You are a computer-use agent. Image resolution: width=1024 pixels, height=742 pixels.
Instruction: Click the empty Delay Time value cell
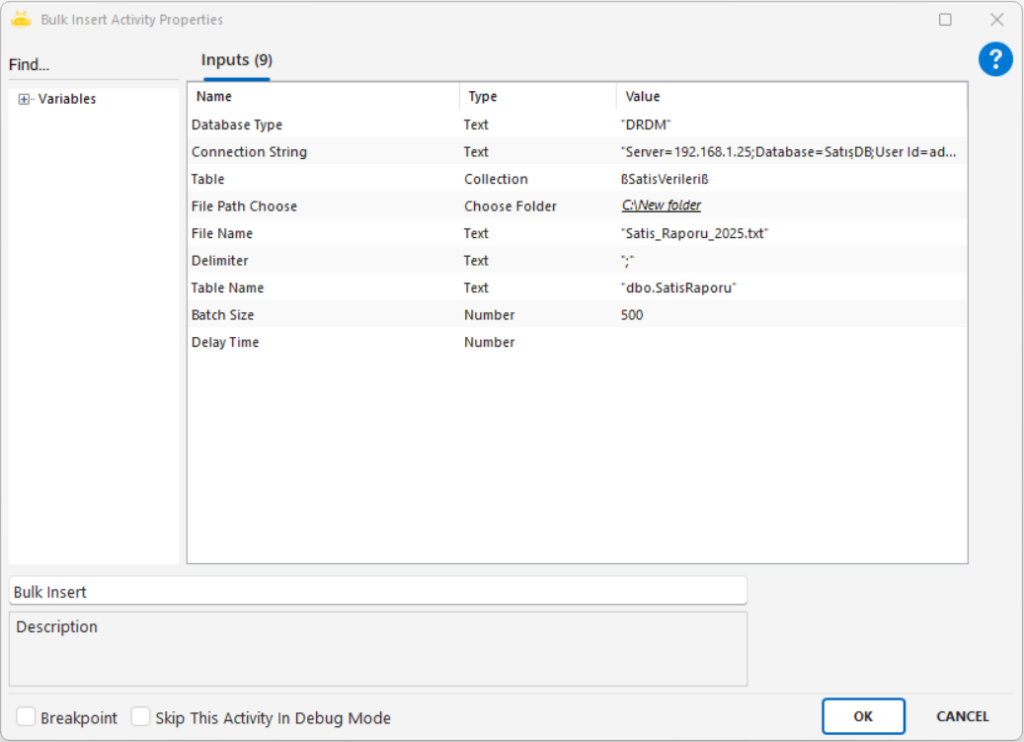[790, 342]
